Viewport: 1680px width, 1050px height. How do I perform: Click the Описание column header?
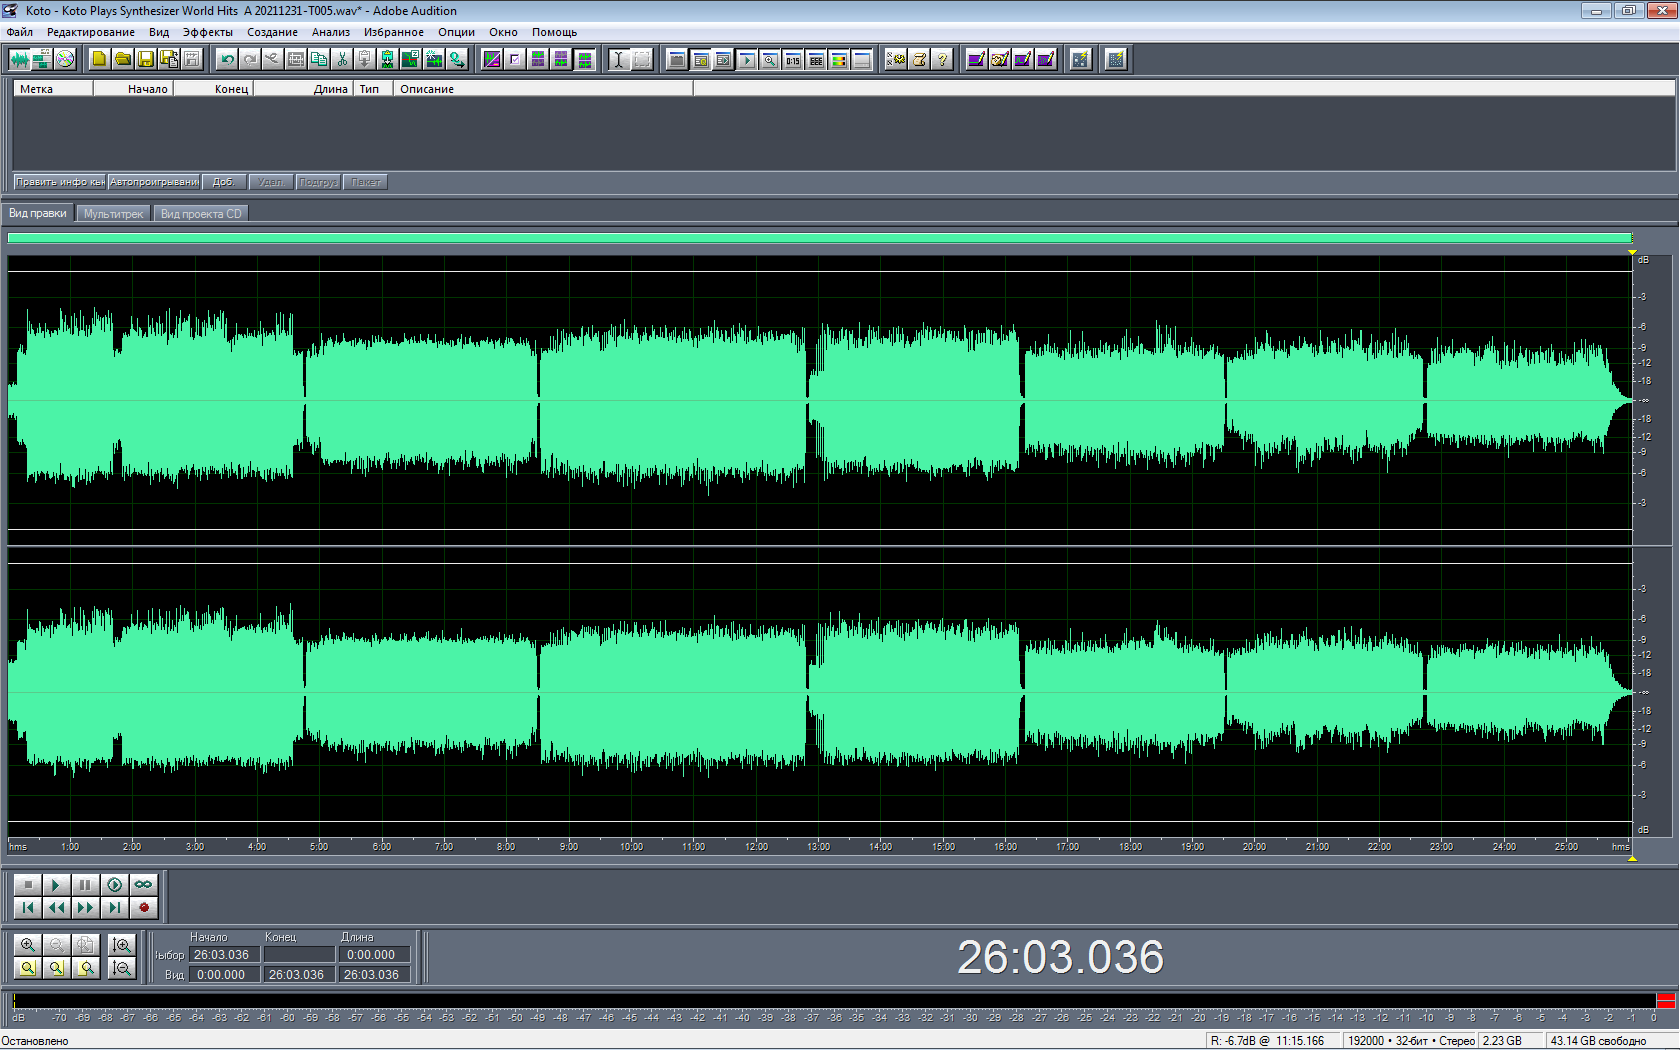pyautogui.click(x=543, y=89)
